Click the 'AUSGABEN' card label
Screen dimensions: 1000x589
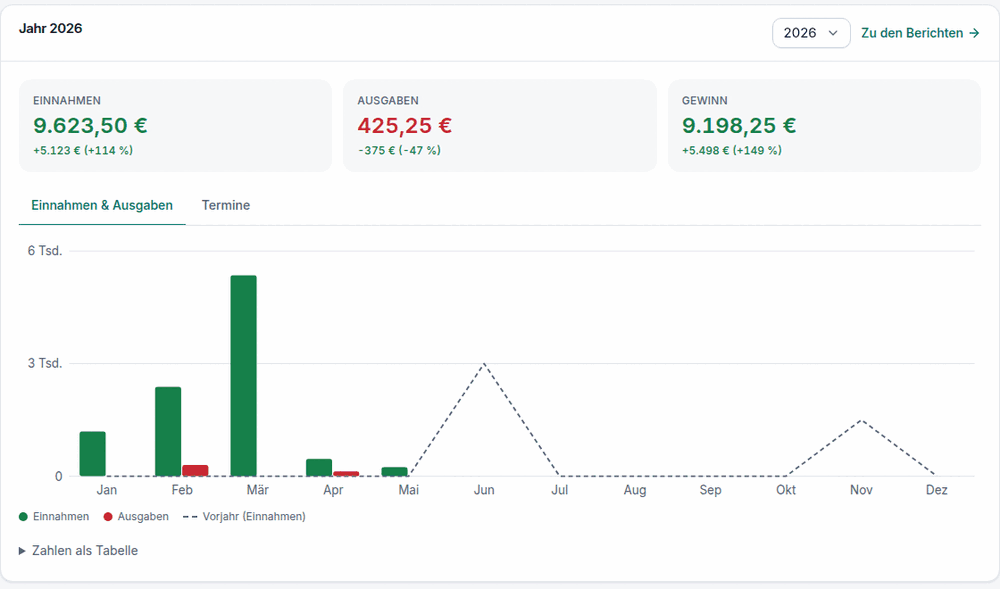388,101
